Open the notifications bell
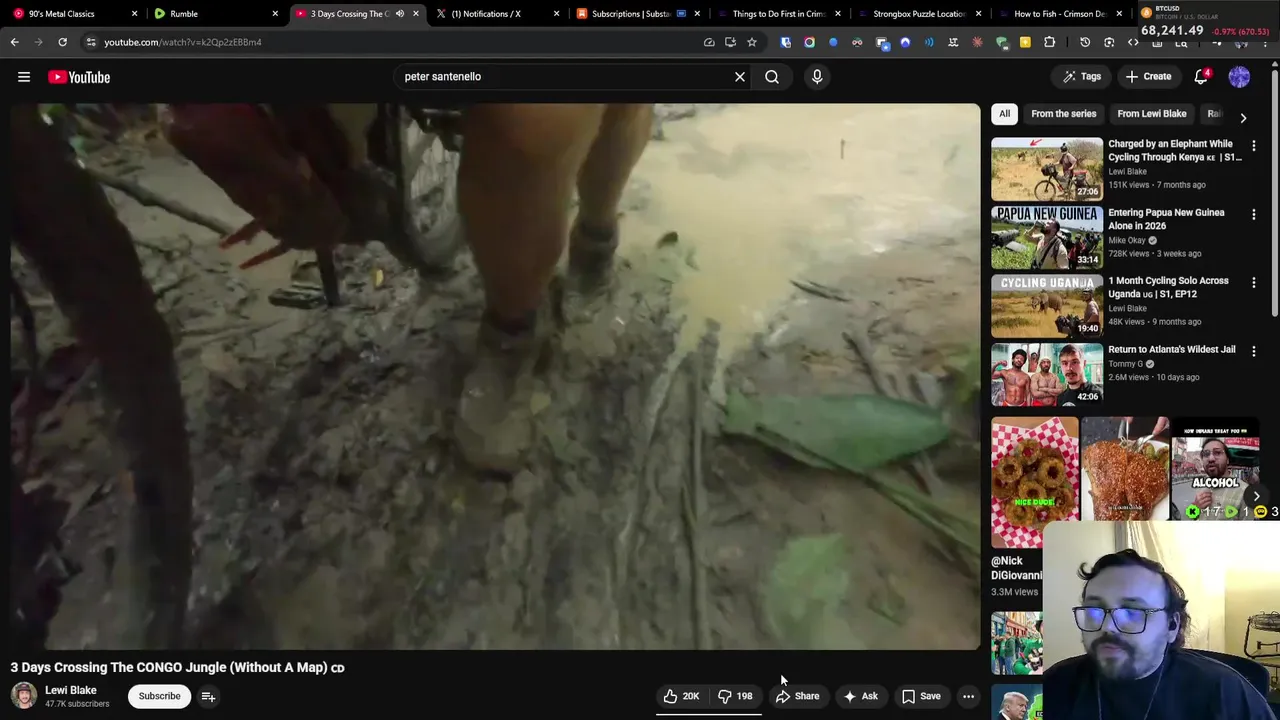This screenshot has height=720, width=1280. [1202, 77]
